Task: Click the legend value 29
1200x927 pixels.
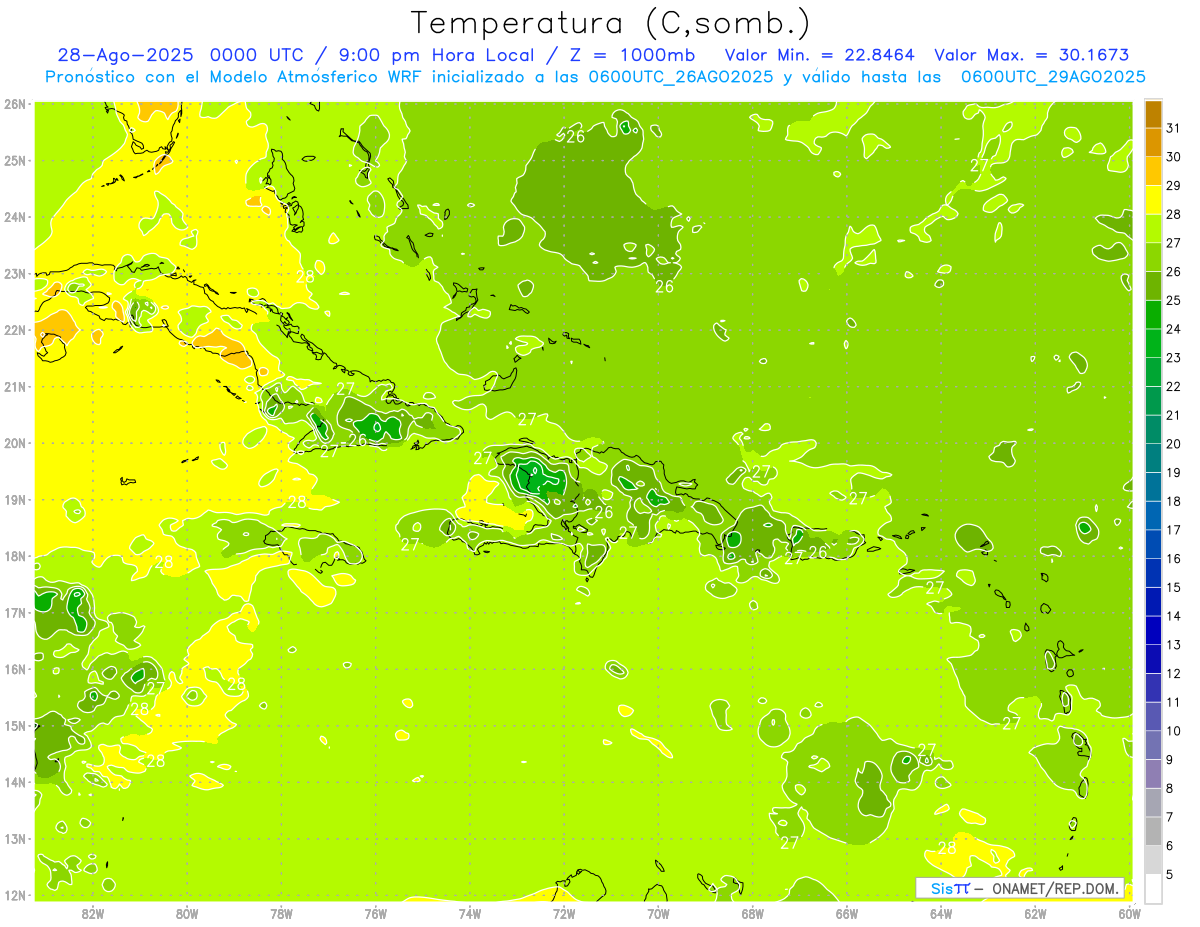Action: click(1174, 186)
